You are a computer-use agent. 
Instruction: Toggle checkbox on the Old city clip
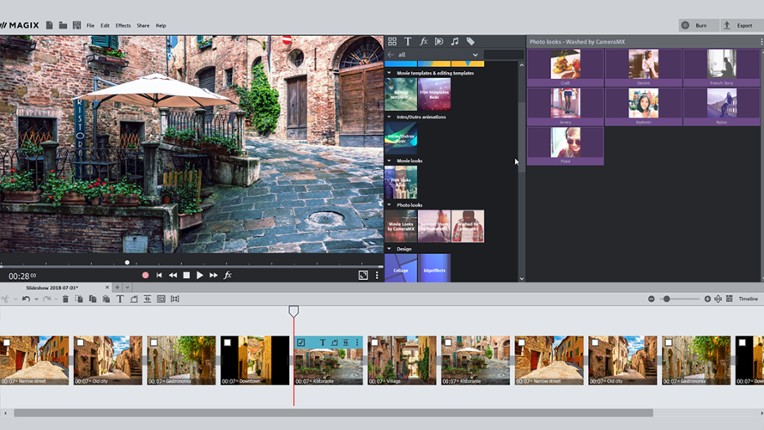point(80,343)
